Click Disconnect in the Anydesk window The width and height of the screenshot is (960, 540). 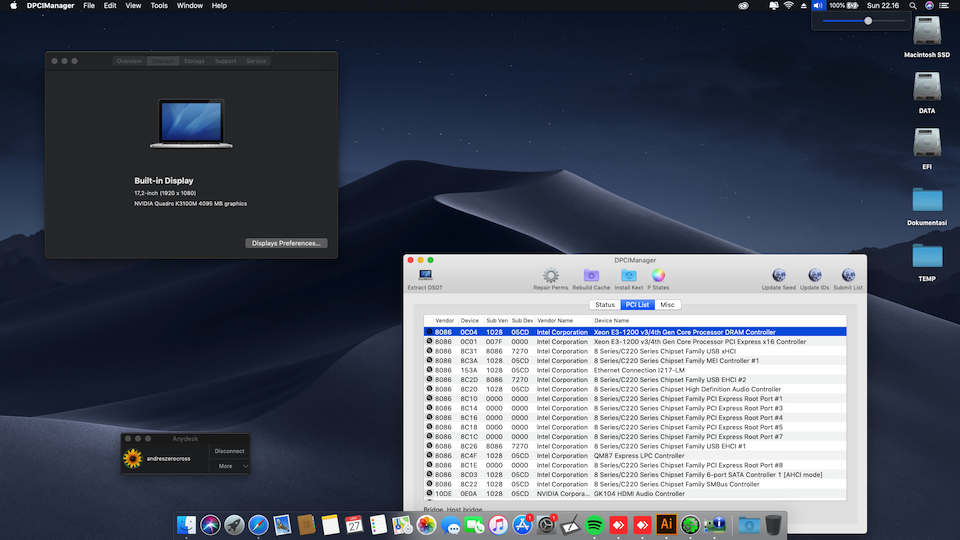click(x=230, y=451)
